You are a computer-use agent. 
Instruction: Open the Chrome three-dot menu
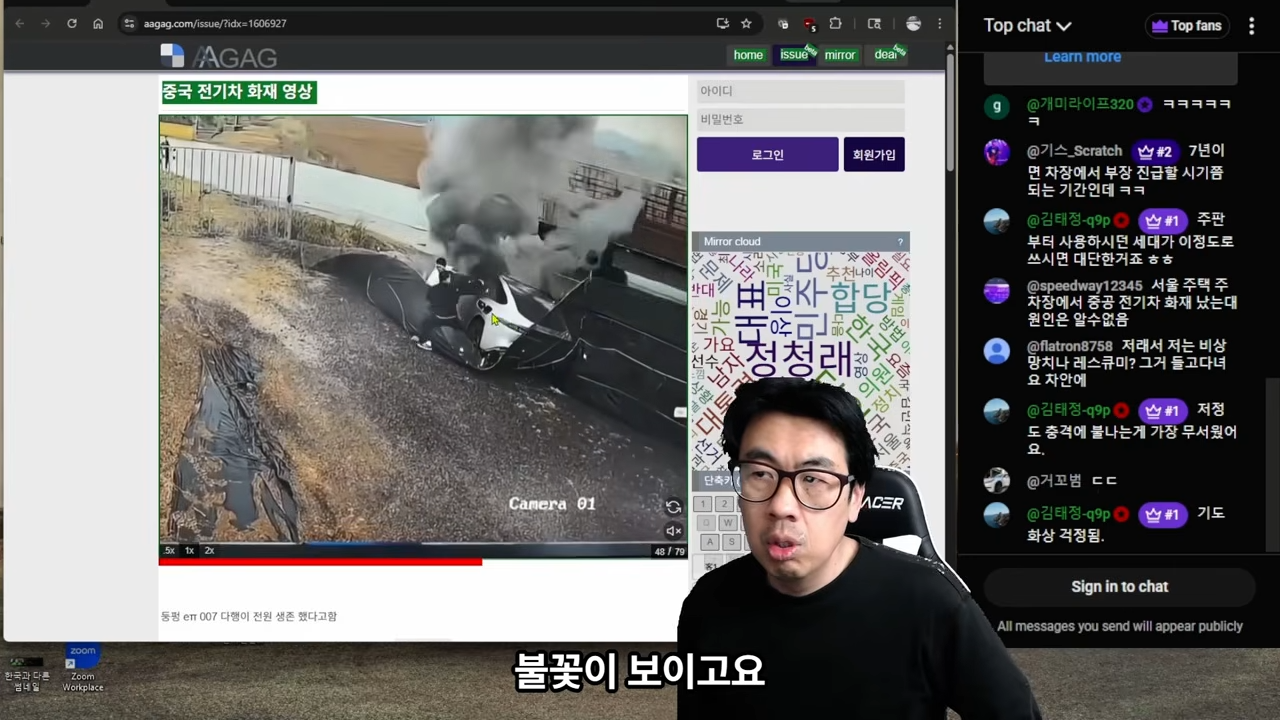point(939,23)
